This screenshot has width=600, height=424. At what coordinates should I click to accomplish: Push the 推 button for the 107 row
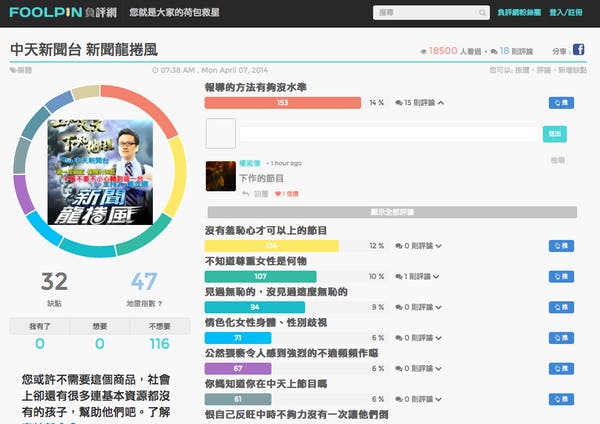pos(561,276)
